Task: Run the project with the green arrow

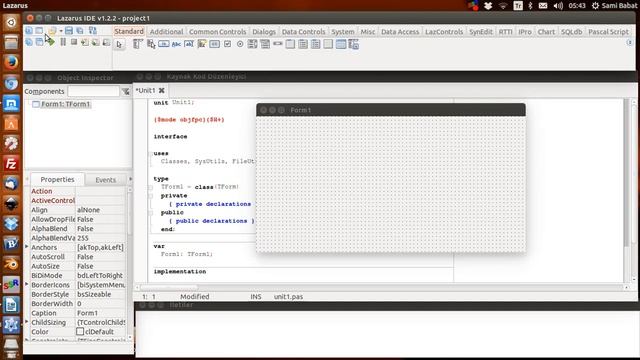Action: (x=50, y=42)
